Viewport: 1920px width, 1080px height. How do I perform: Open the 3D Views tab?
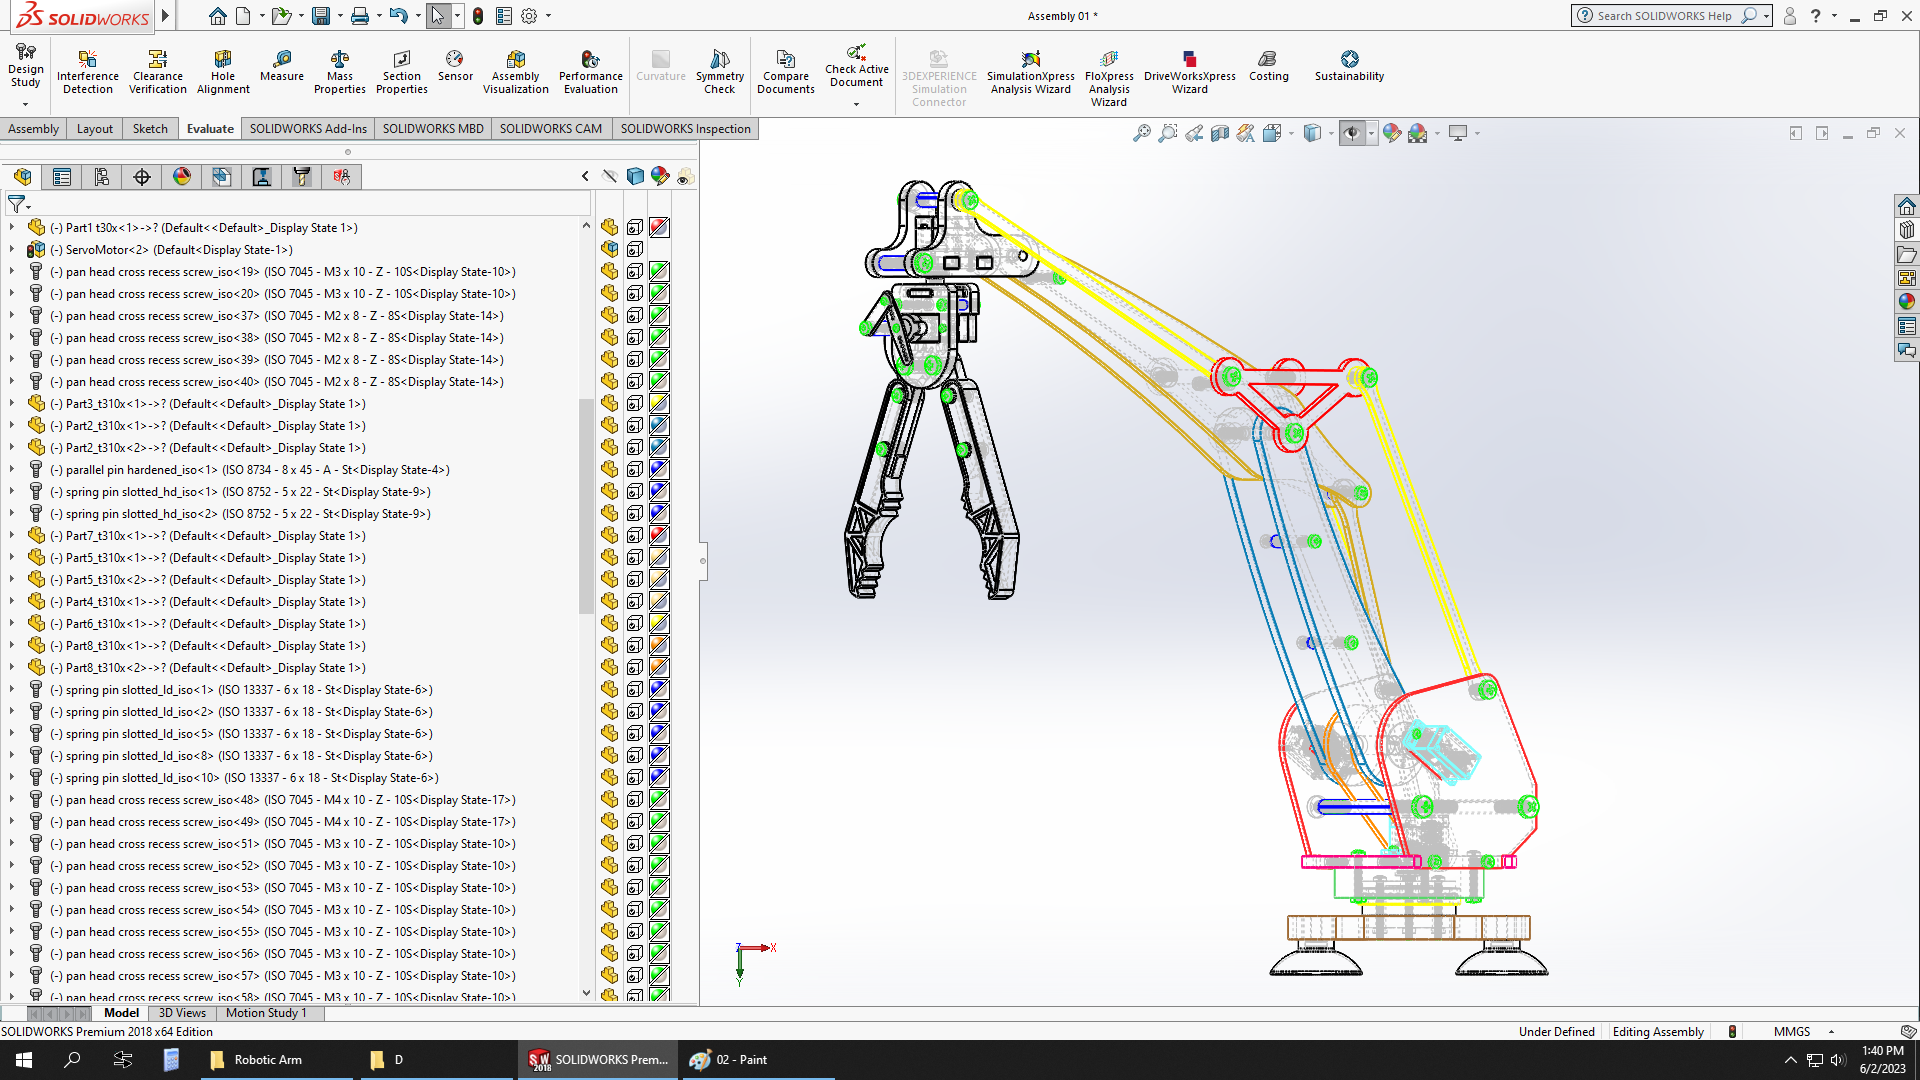pos(182,1013)
